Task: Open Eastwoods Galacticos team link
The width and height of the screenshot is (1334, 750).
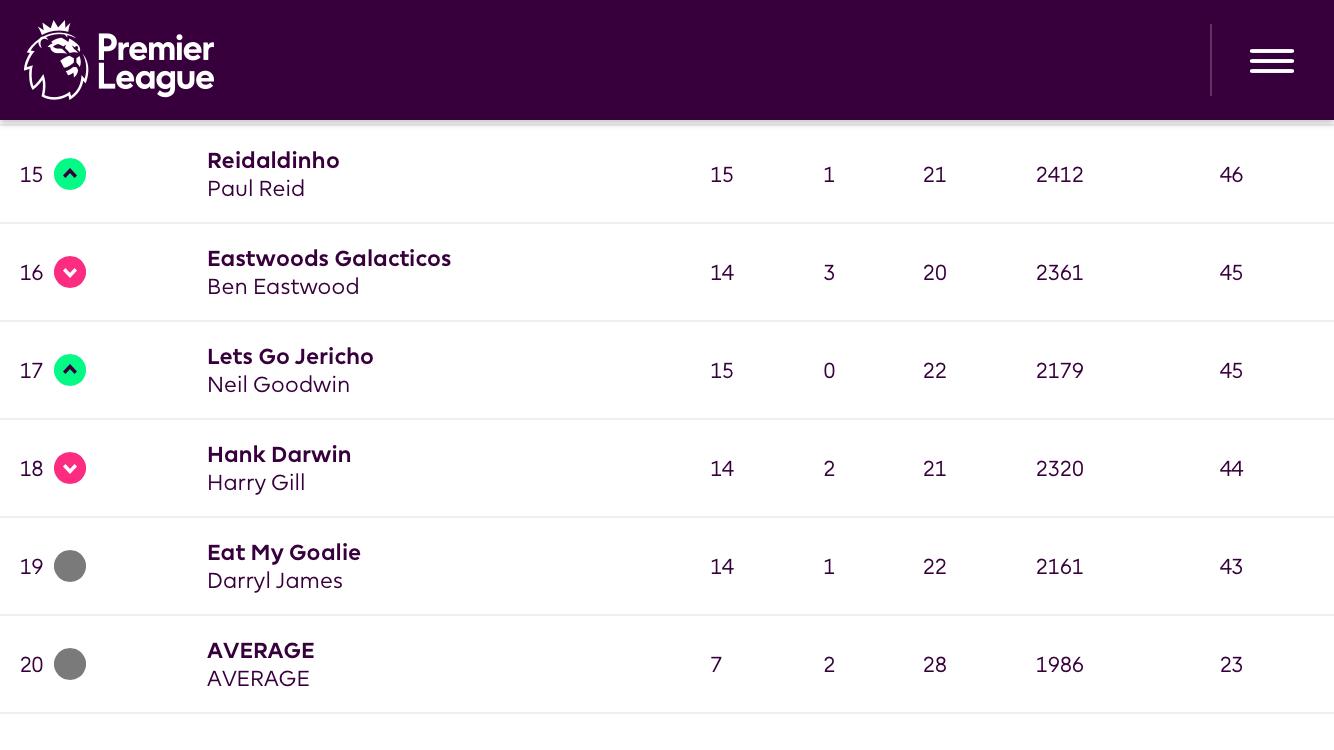Action: point(329,258)
